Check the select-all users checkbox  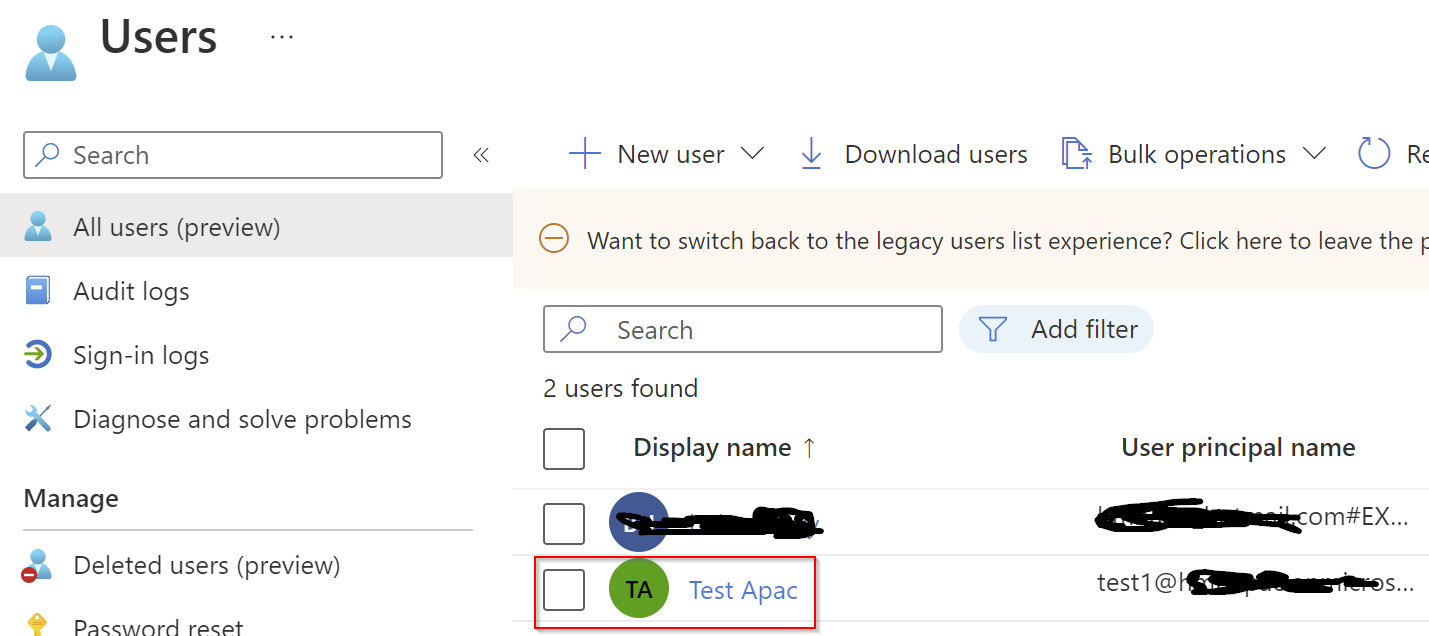(x=563, y=448)
